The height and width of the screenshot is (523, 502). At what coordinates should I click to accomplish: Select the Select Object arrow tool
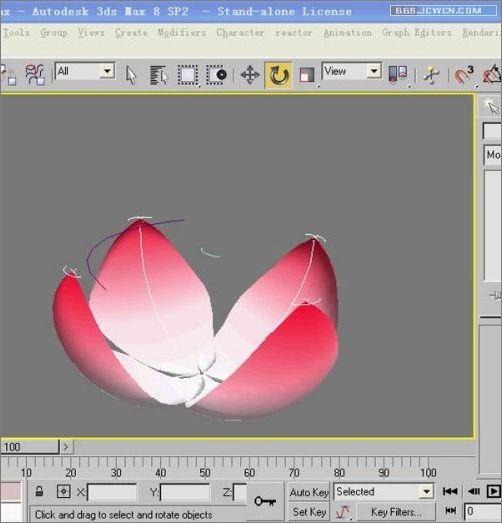(131, 75)
